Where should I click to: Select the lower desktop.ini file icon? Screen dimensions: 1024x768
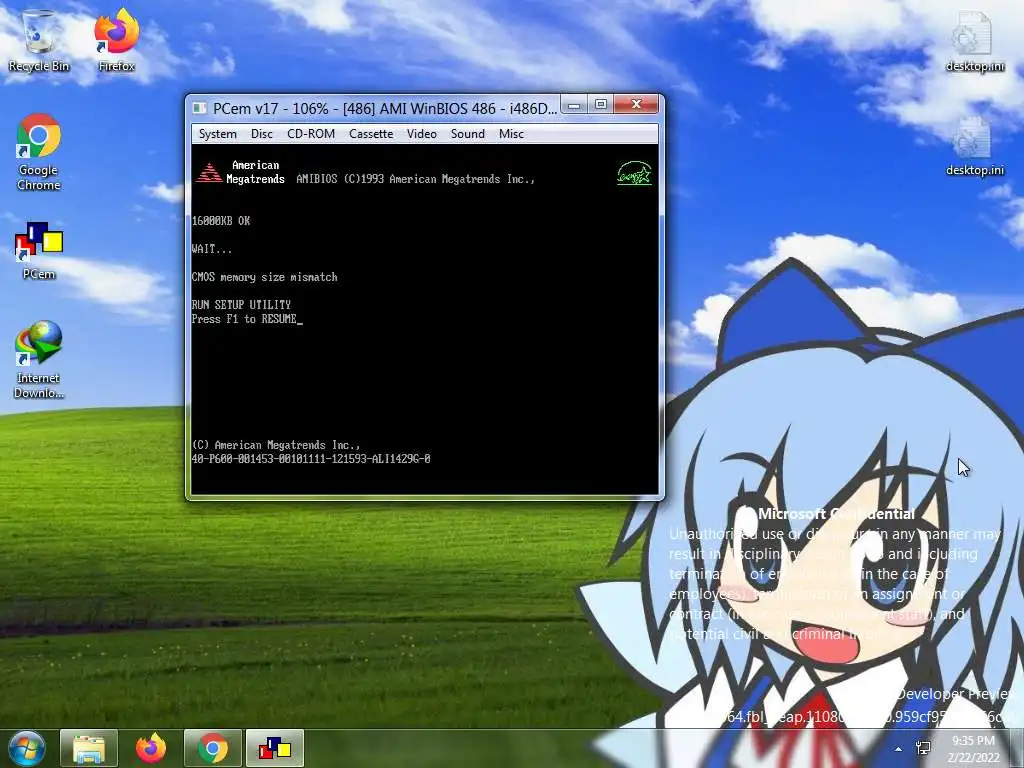coord(974,145)
